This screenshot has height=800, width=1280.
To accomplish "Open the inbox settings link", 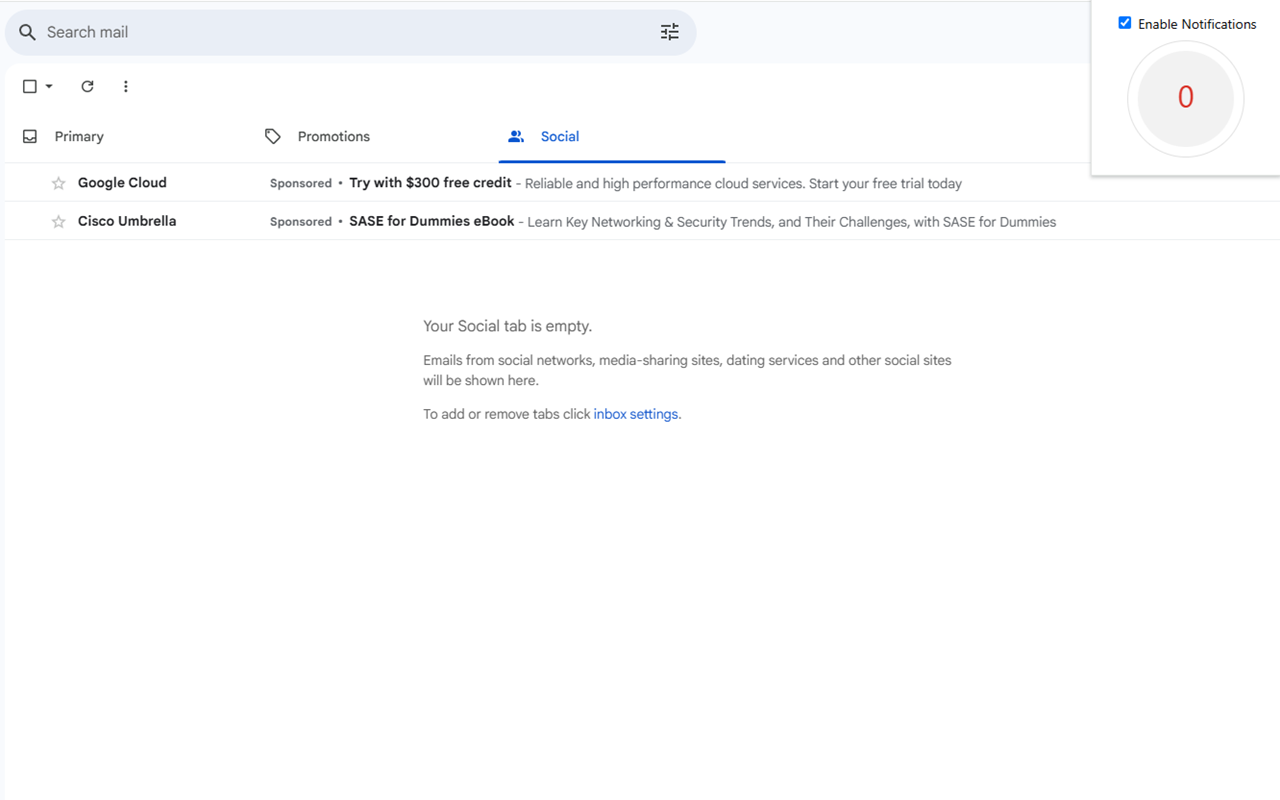I will tap(635, 414).
